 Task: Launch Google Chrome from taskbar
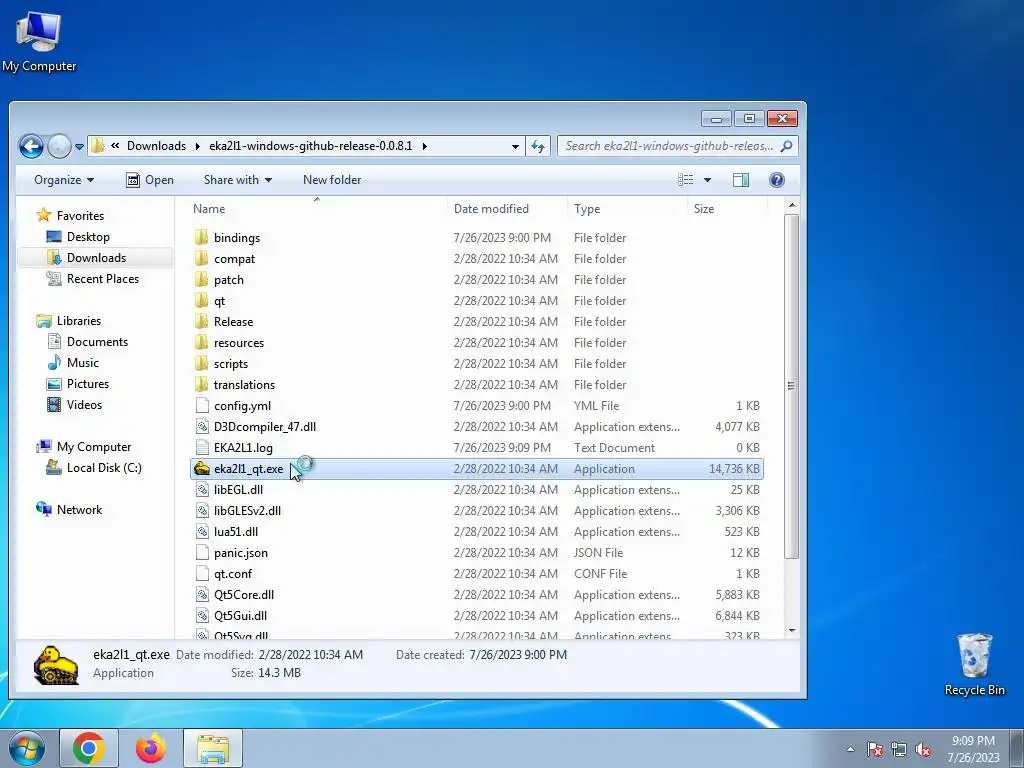[89, 748]
